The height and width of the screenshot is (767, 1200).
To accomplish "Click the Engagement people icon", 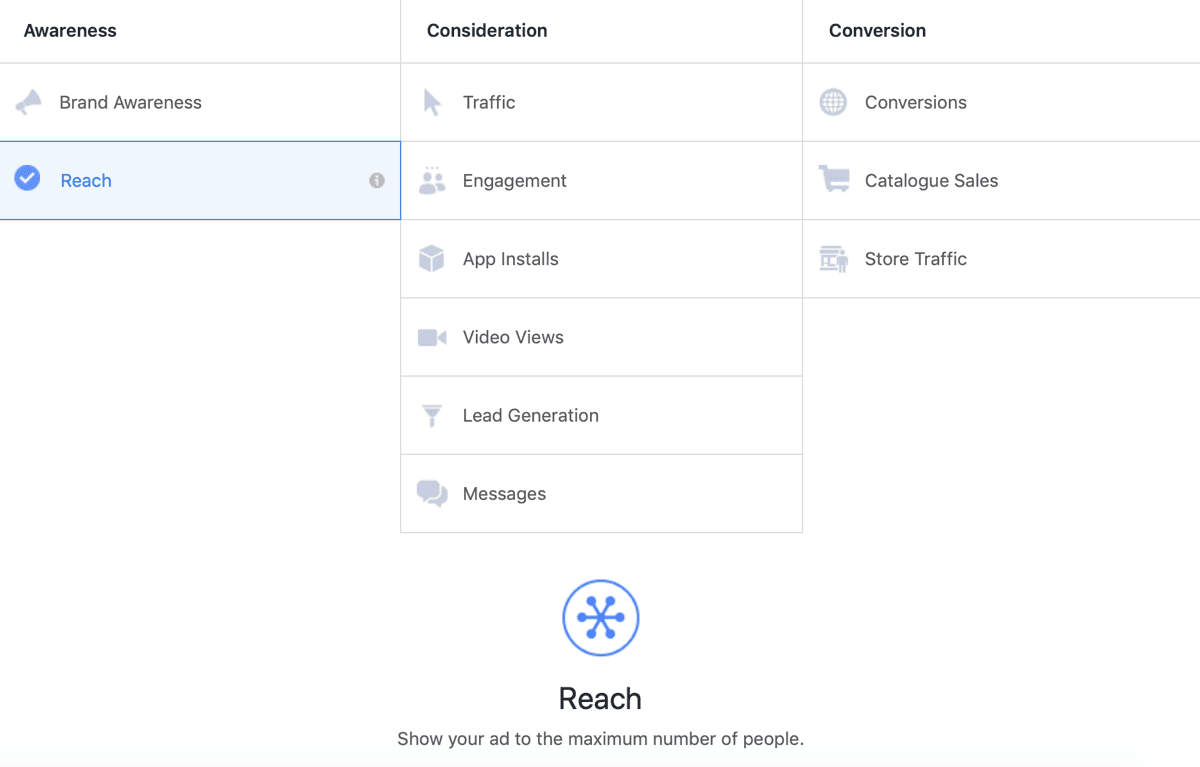I will (x=432, y=181).
